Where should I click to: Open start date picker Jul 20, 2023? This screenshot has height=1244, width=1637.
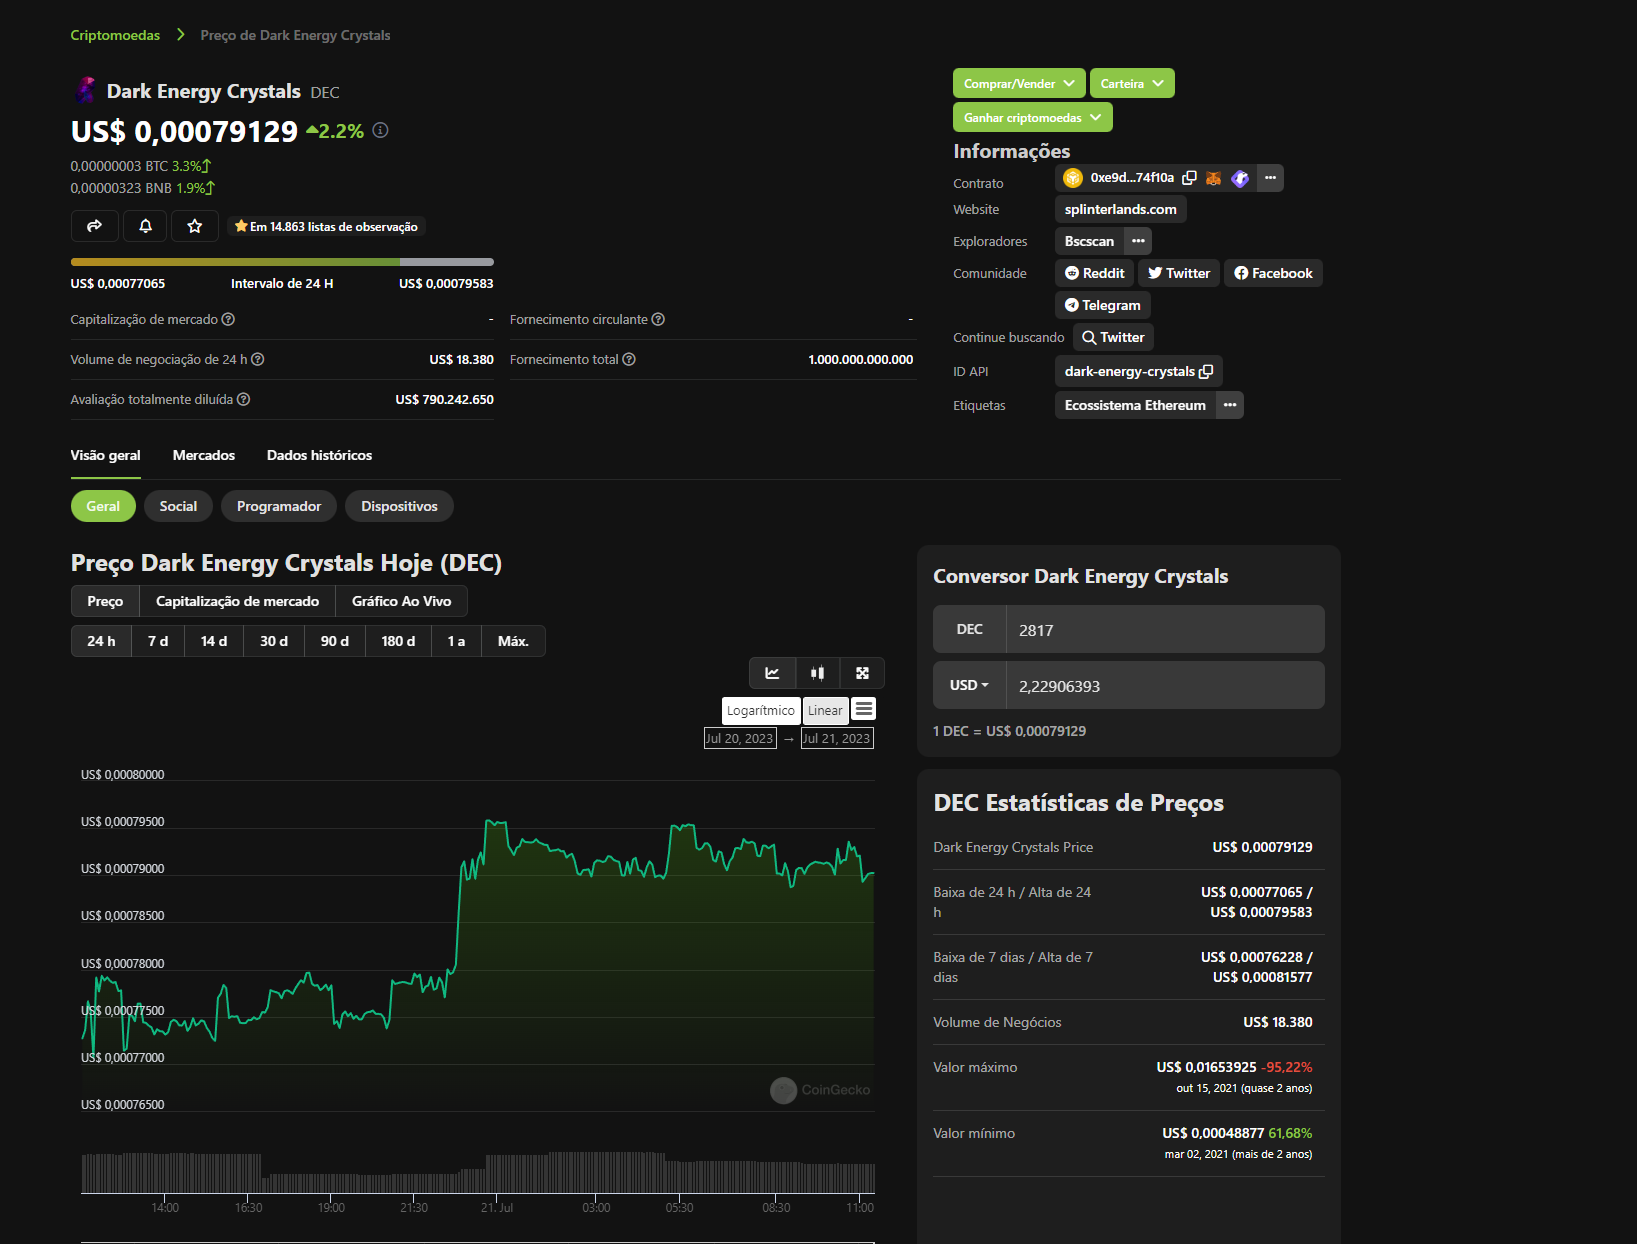(740, 738)
